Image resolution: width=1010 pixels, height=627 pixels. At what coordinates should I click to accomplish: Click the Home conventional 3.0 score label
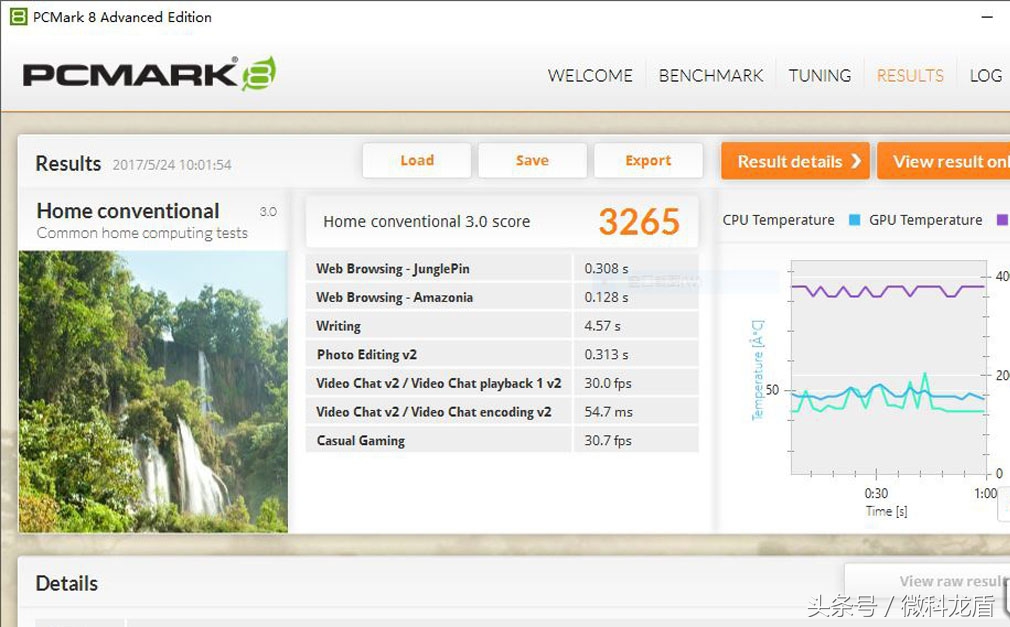[x=426, y=222]
